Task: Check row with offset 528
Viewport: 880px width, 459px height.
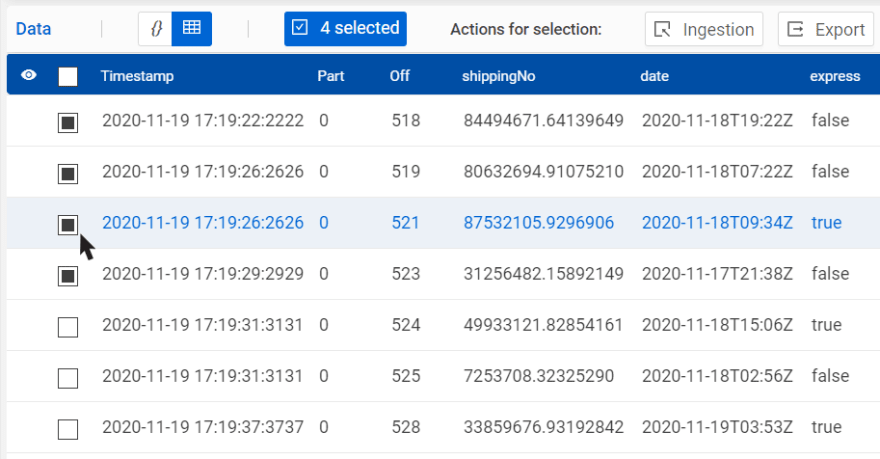Action: coord(68,429)
